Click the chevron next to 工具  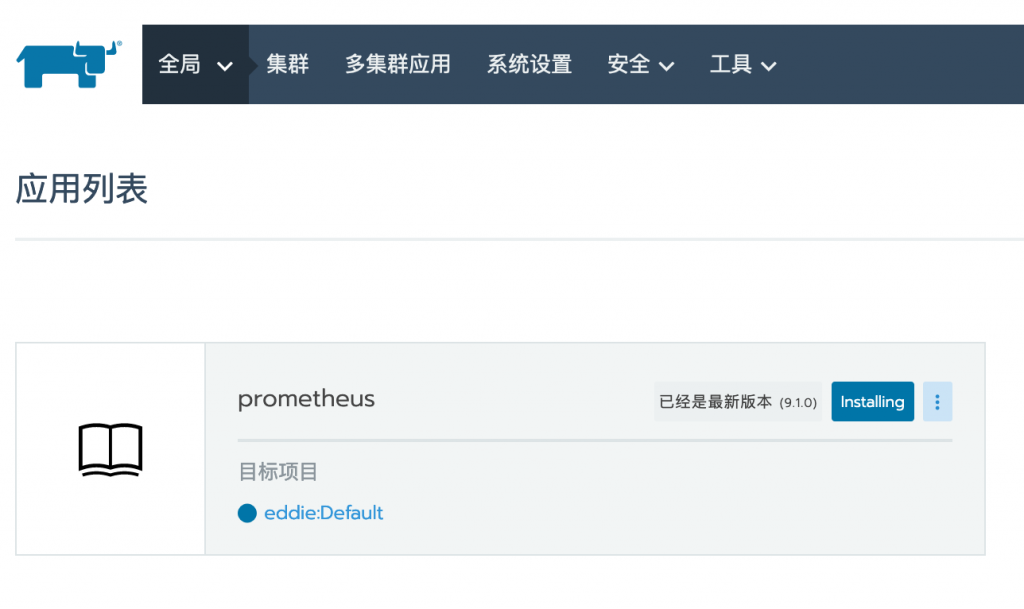coord(769,66)
